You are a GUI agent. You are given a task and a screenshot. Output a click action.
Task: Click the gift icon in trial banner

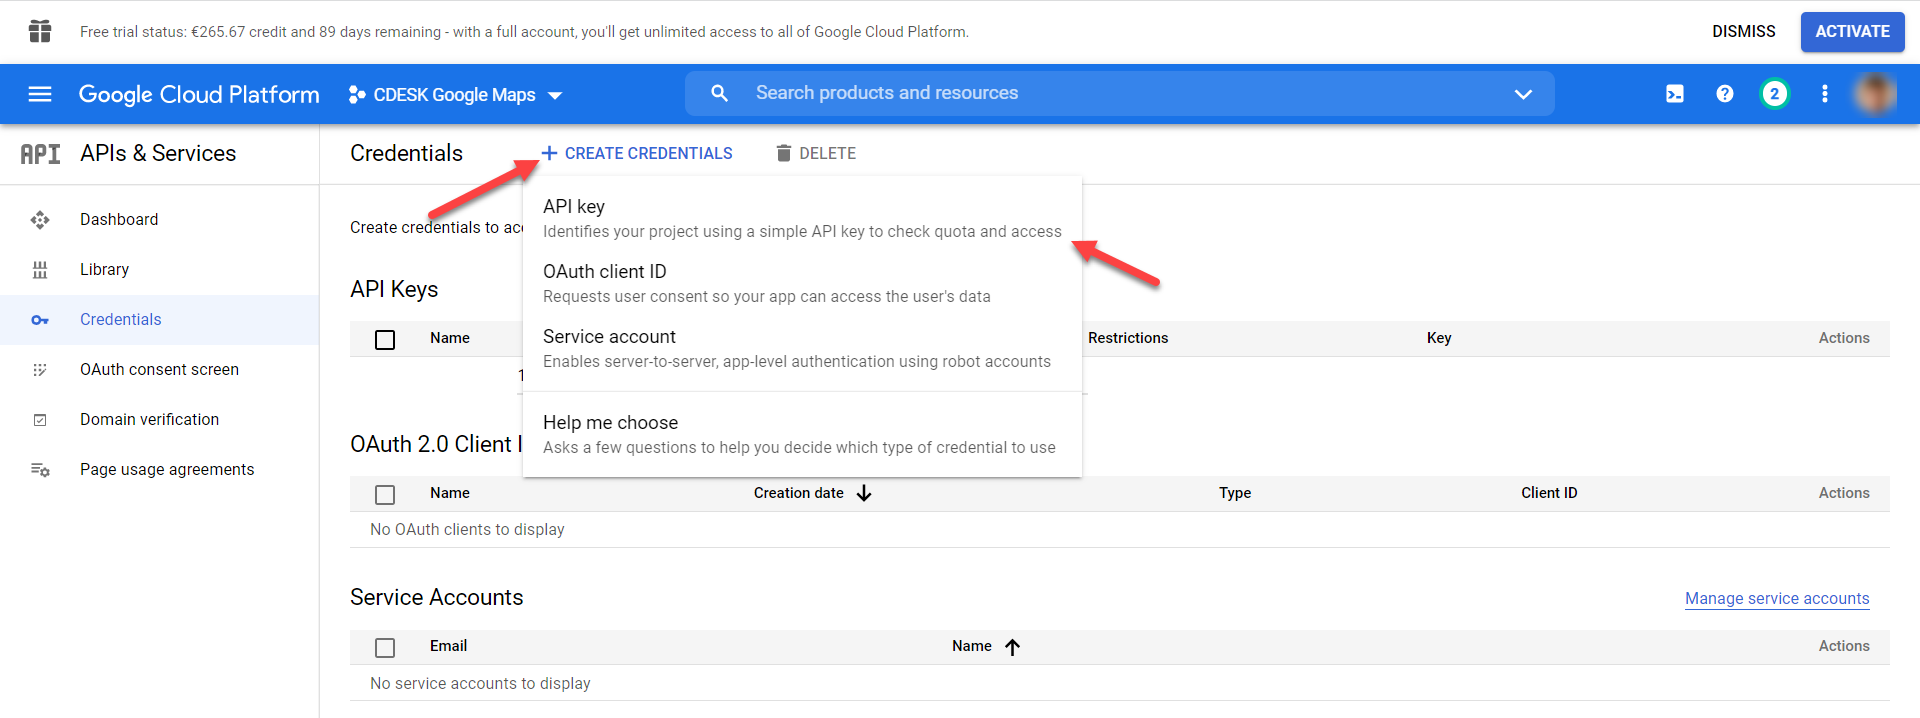pos(40,31)
